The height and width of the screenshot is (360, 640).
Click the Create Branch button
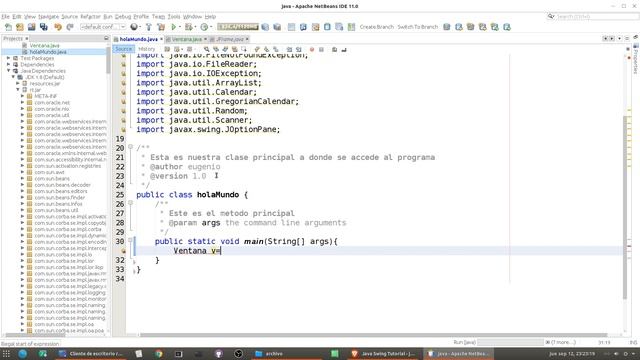[377, 27]
